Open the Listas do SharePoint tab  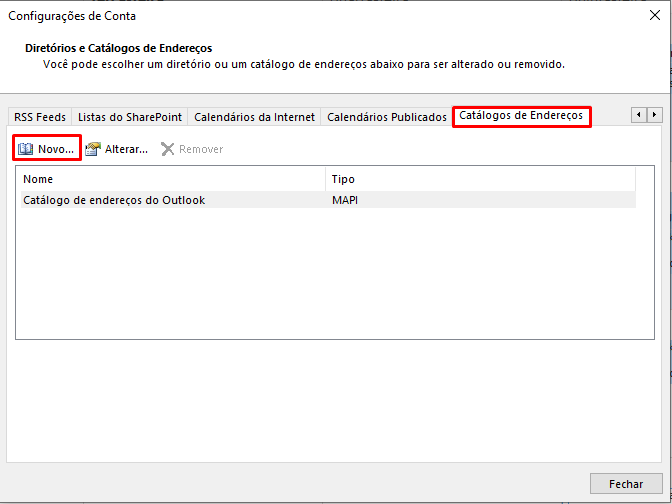pos(130,117)
